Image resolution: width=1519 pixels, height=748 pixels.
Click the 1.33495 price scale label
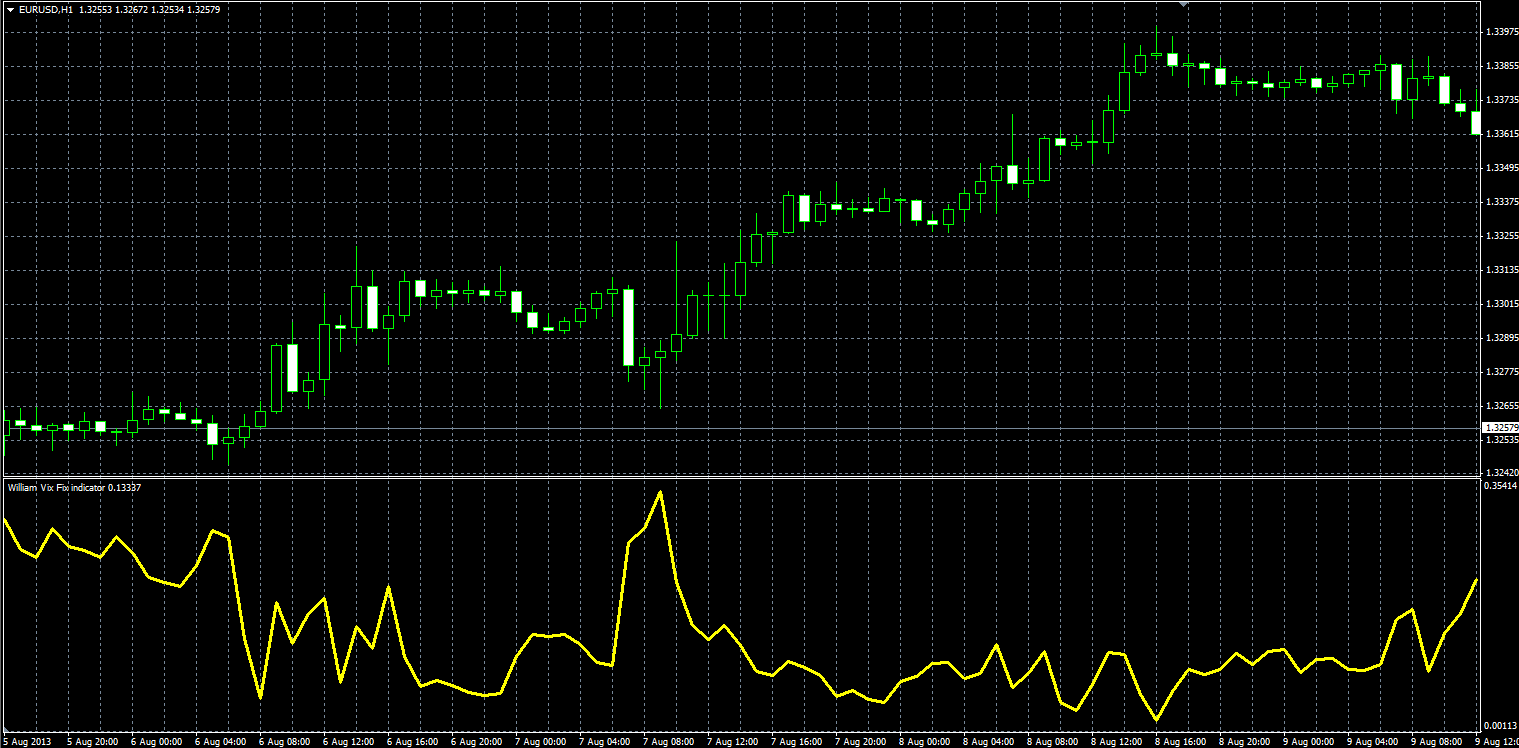pos(1500,168)
